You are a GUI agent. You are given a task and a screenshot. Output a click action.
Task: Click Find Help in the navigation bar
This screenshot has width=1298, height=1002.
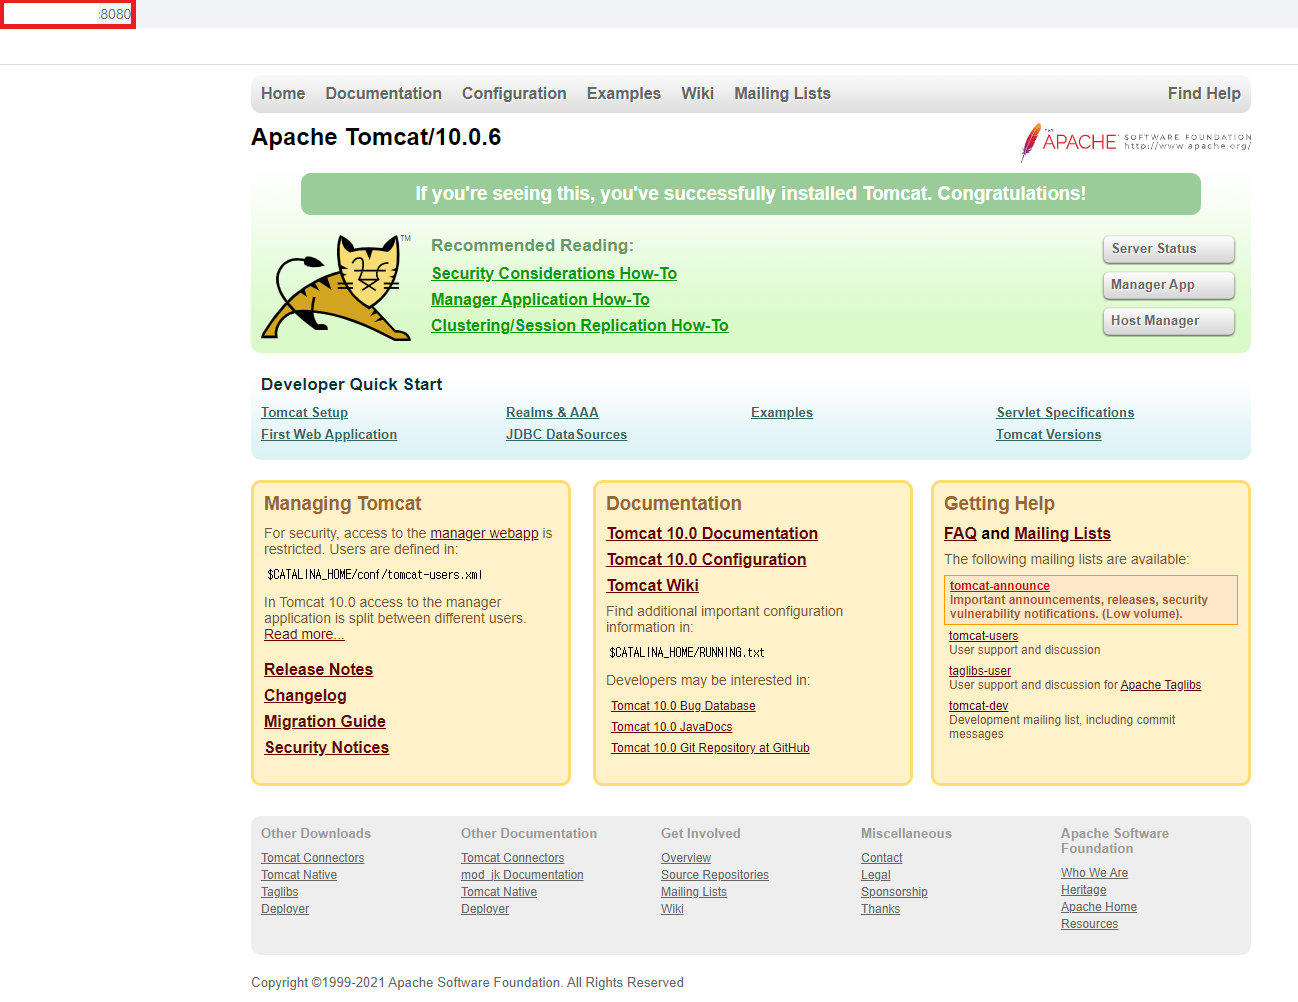(1204, 93)
